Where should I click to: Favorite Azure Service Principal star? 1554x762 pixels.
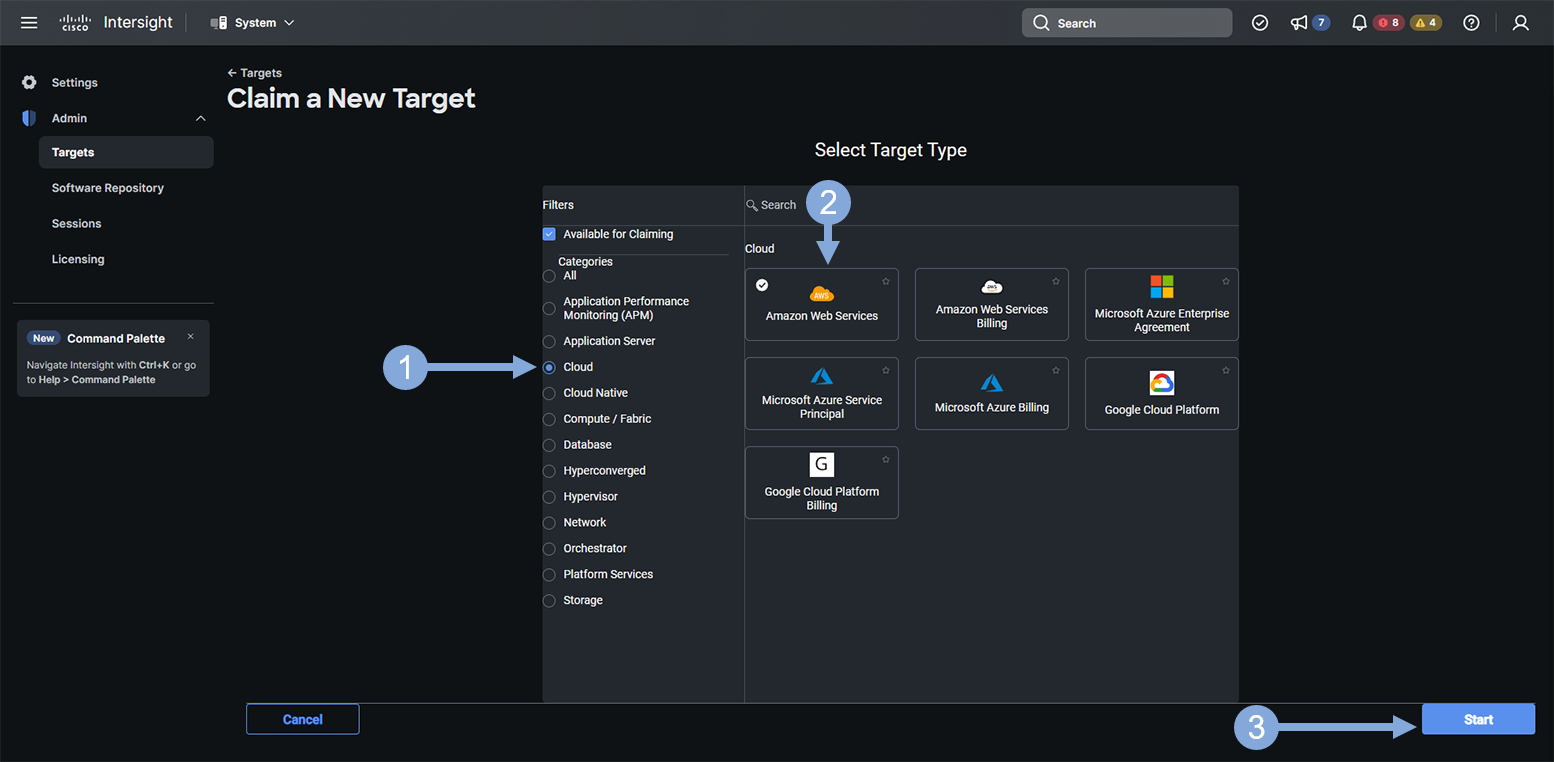[886, 370]
